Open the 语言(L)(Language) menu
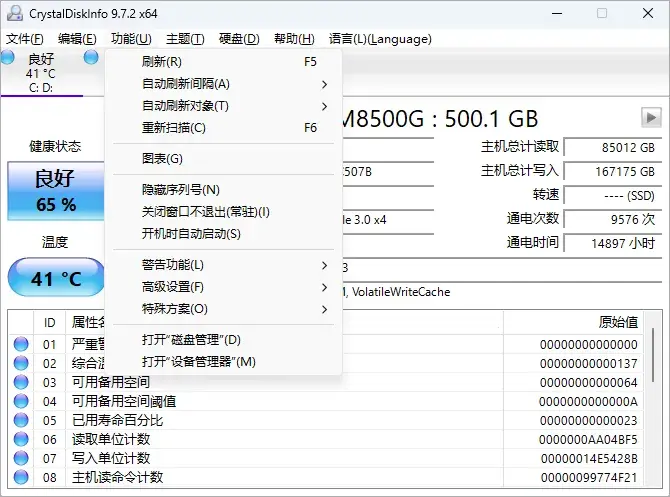Viewport: 670px width, 497px height. pyautogui.click(x=380, y=39)
